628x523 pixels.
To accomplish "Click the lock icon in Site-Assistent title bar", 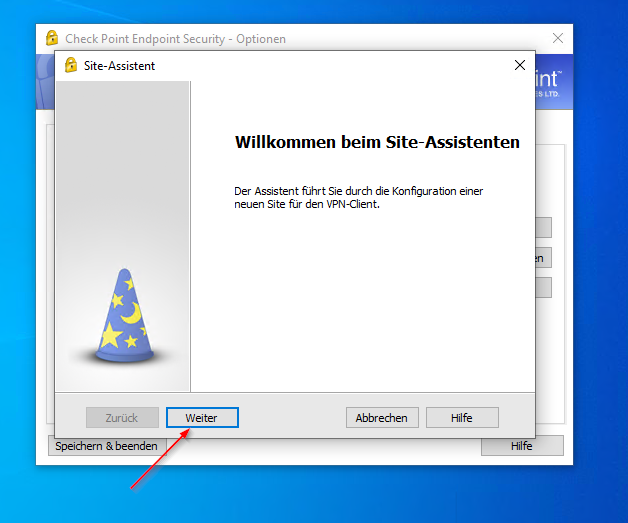I will point(71,66).
